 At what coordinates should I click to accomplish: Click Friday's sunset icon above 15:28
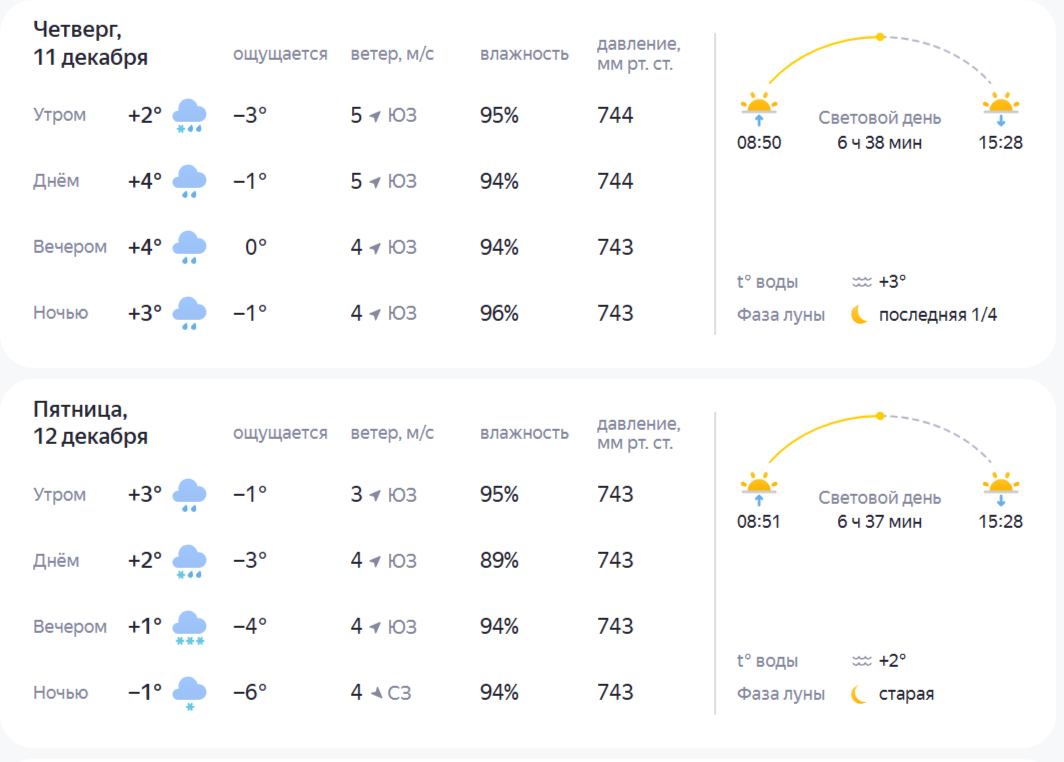point(1001,486)
